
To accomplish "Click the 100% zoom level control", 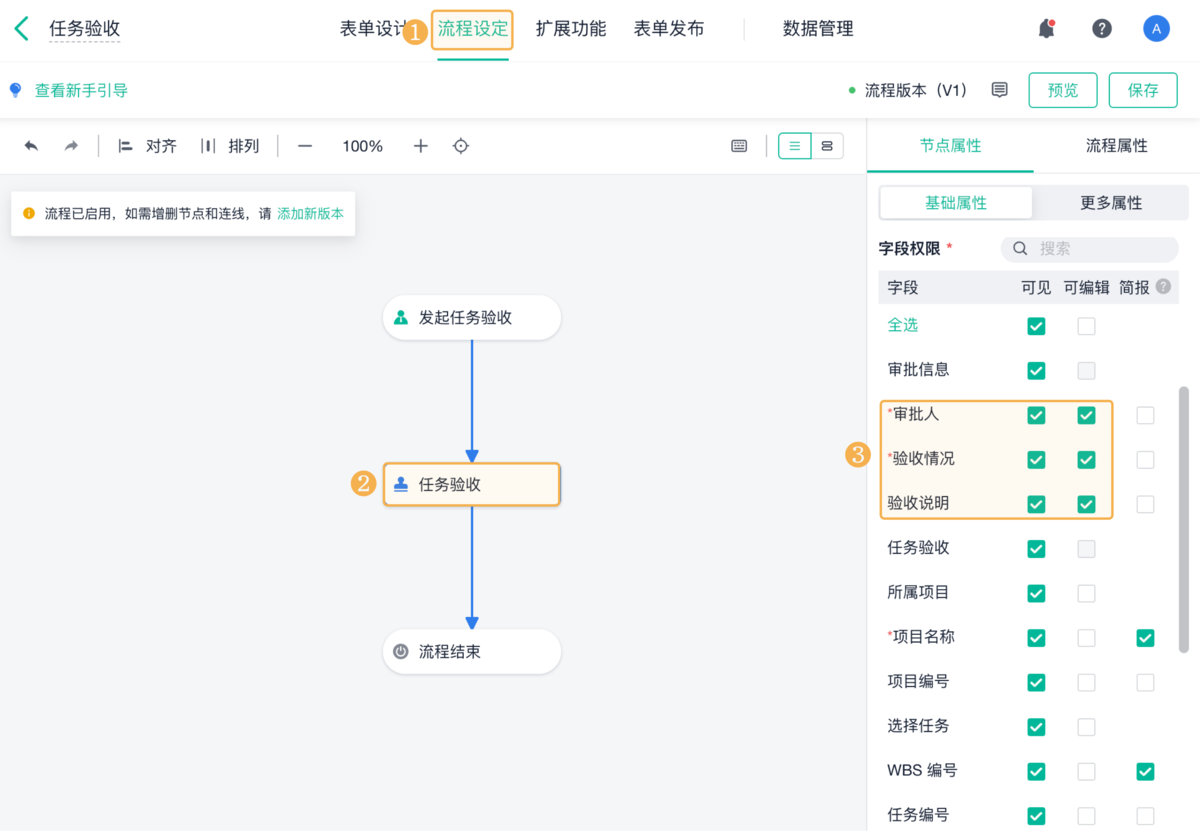I will click(362, 145).
